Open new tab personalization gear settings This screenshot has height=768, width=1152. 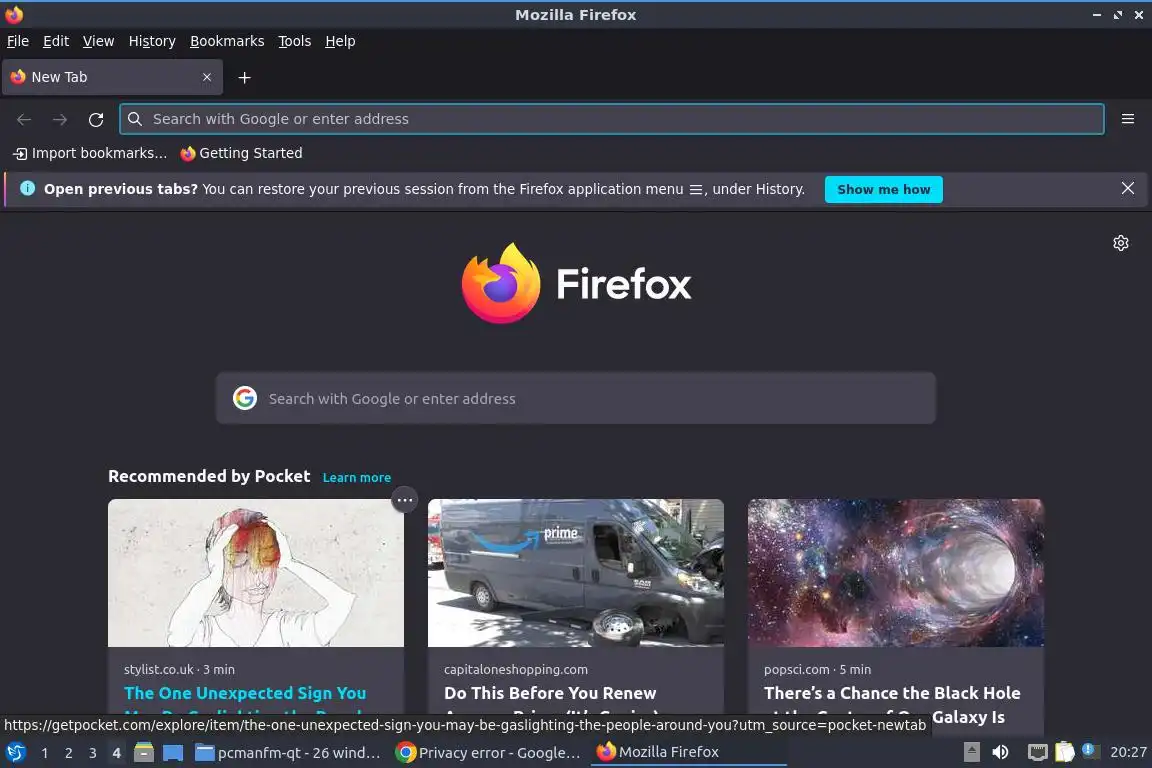tap(1120, 243)
